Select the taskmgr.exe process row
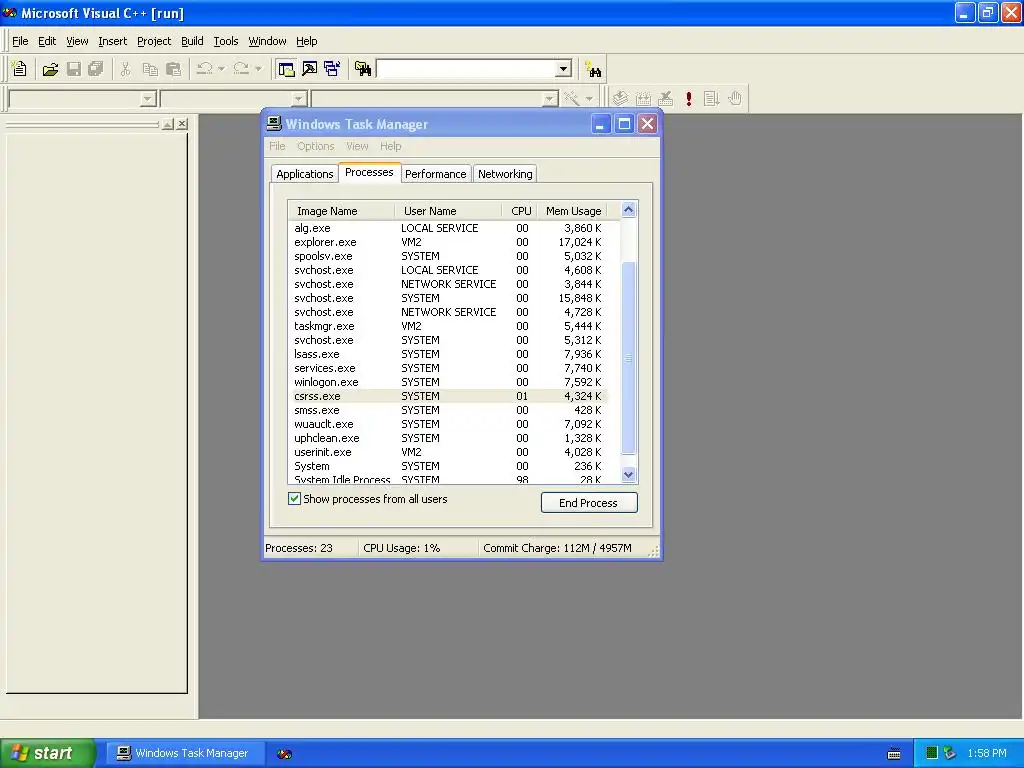The width and height of the screenshot is (1024, 768). (x=449, y=326)
